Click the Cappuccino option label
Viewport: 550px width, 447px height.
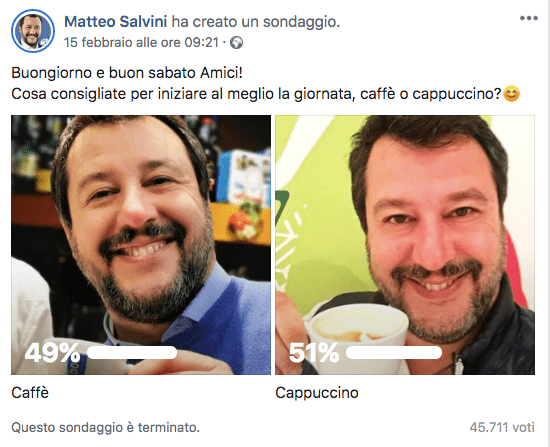tap(317, 393)
